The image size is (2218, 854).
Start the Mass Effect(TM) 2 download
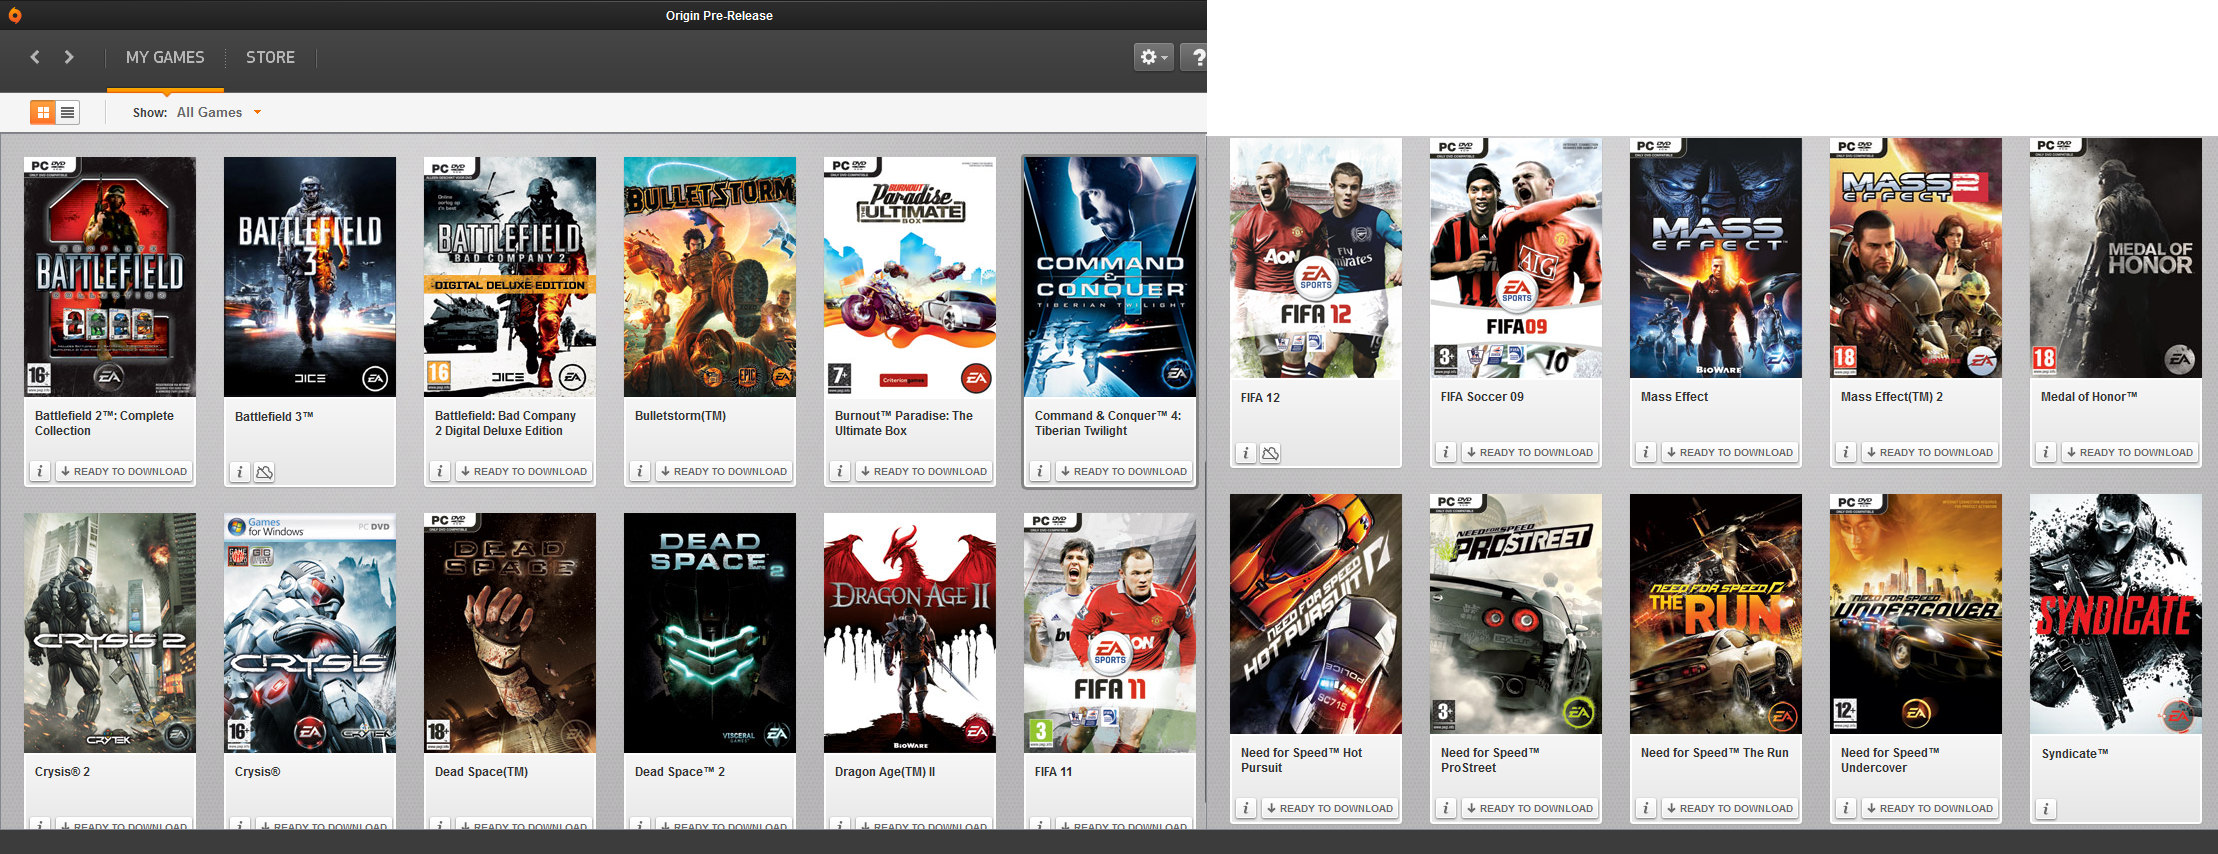tap(1929, 452)
